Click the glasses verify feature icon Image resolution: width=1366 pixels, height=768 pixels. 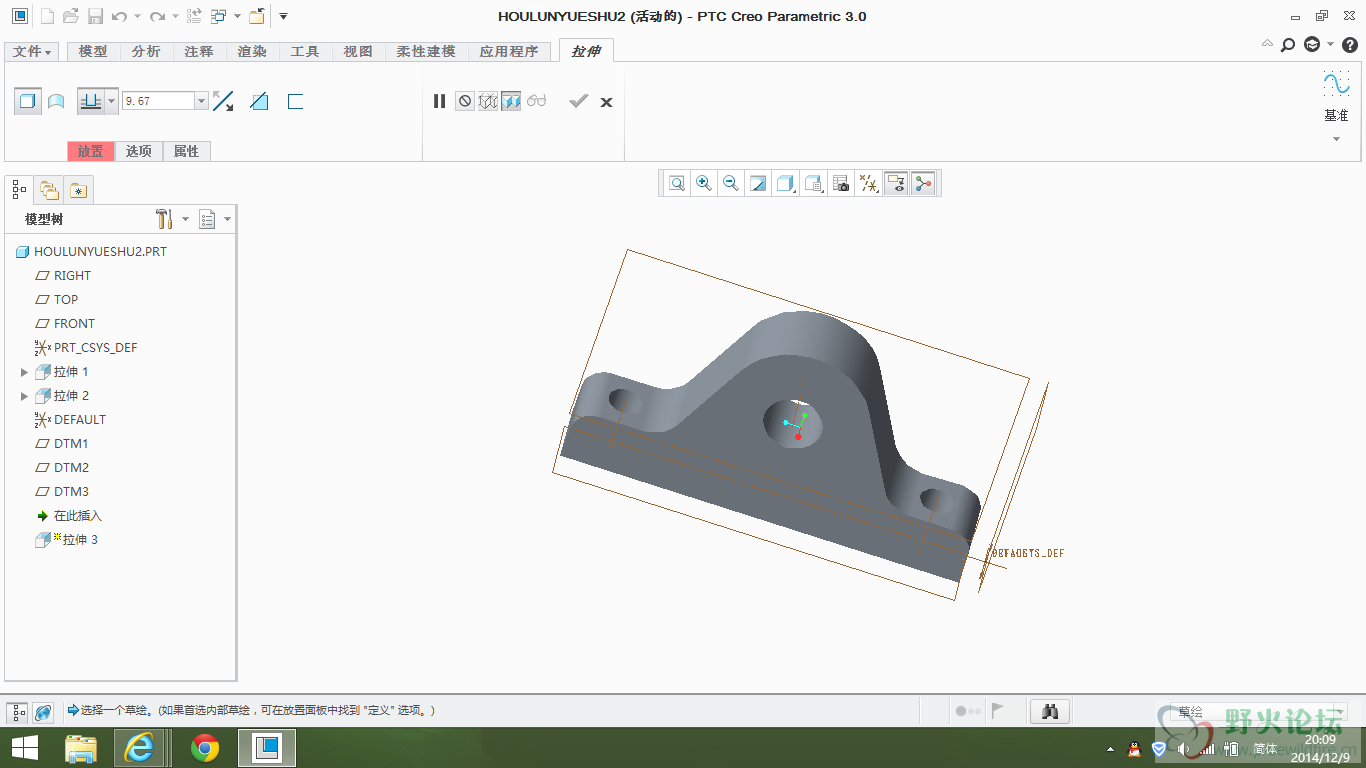(537, 101)
